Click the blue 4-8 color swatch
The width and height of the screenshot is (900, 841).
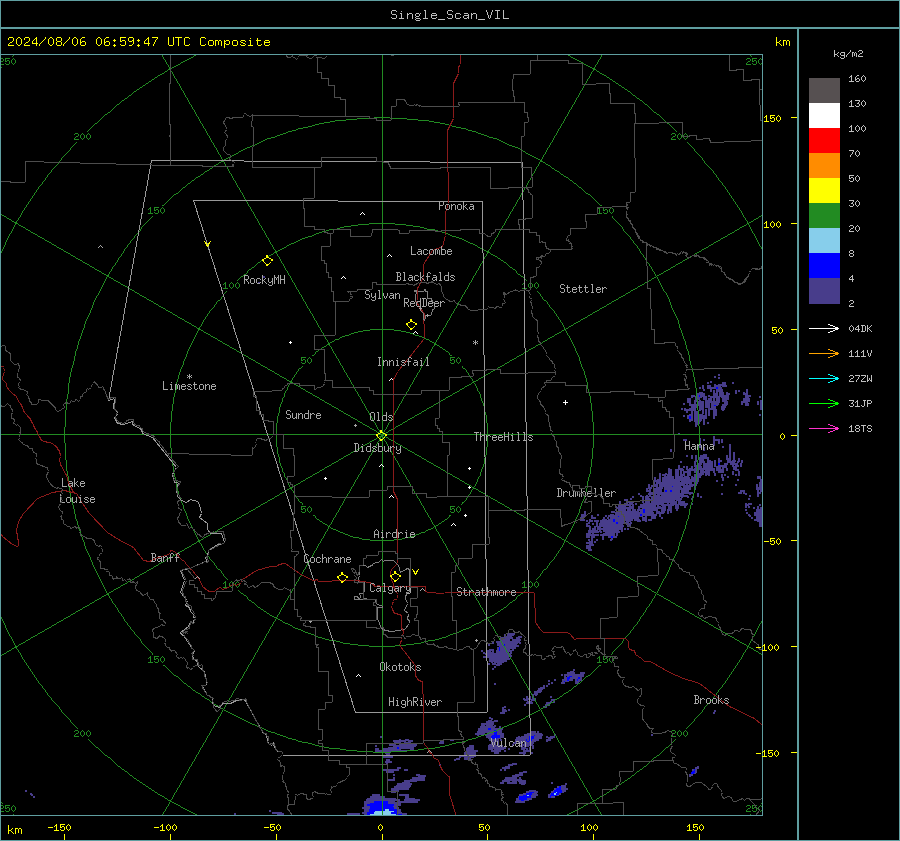click(x=824, y=266)
